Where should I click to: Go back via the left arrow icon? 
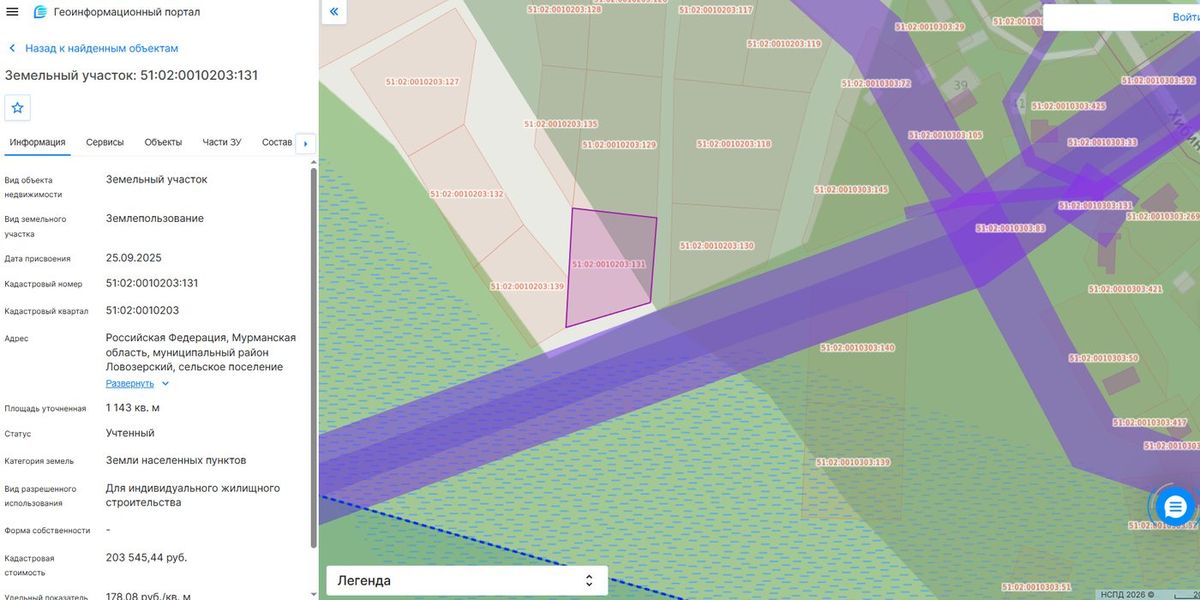point(12,48)
